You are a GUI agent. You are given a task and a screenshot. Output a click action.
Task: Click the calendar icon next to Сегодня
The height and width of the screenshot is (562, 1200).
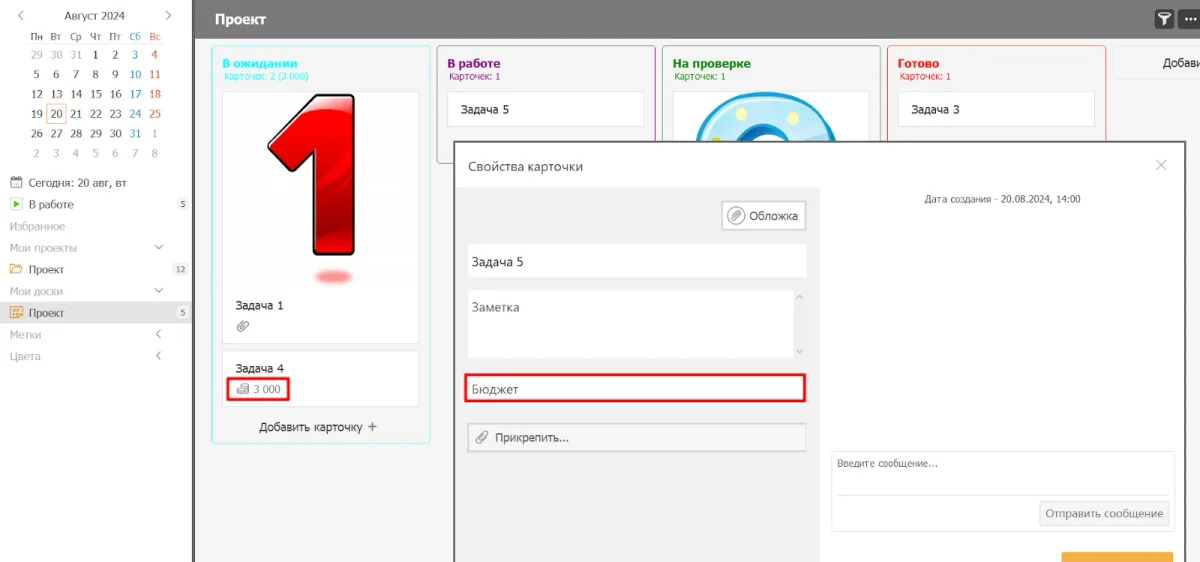coord(16,183)
